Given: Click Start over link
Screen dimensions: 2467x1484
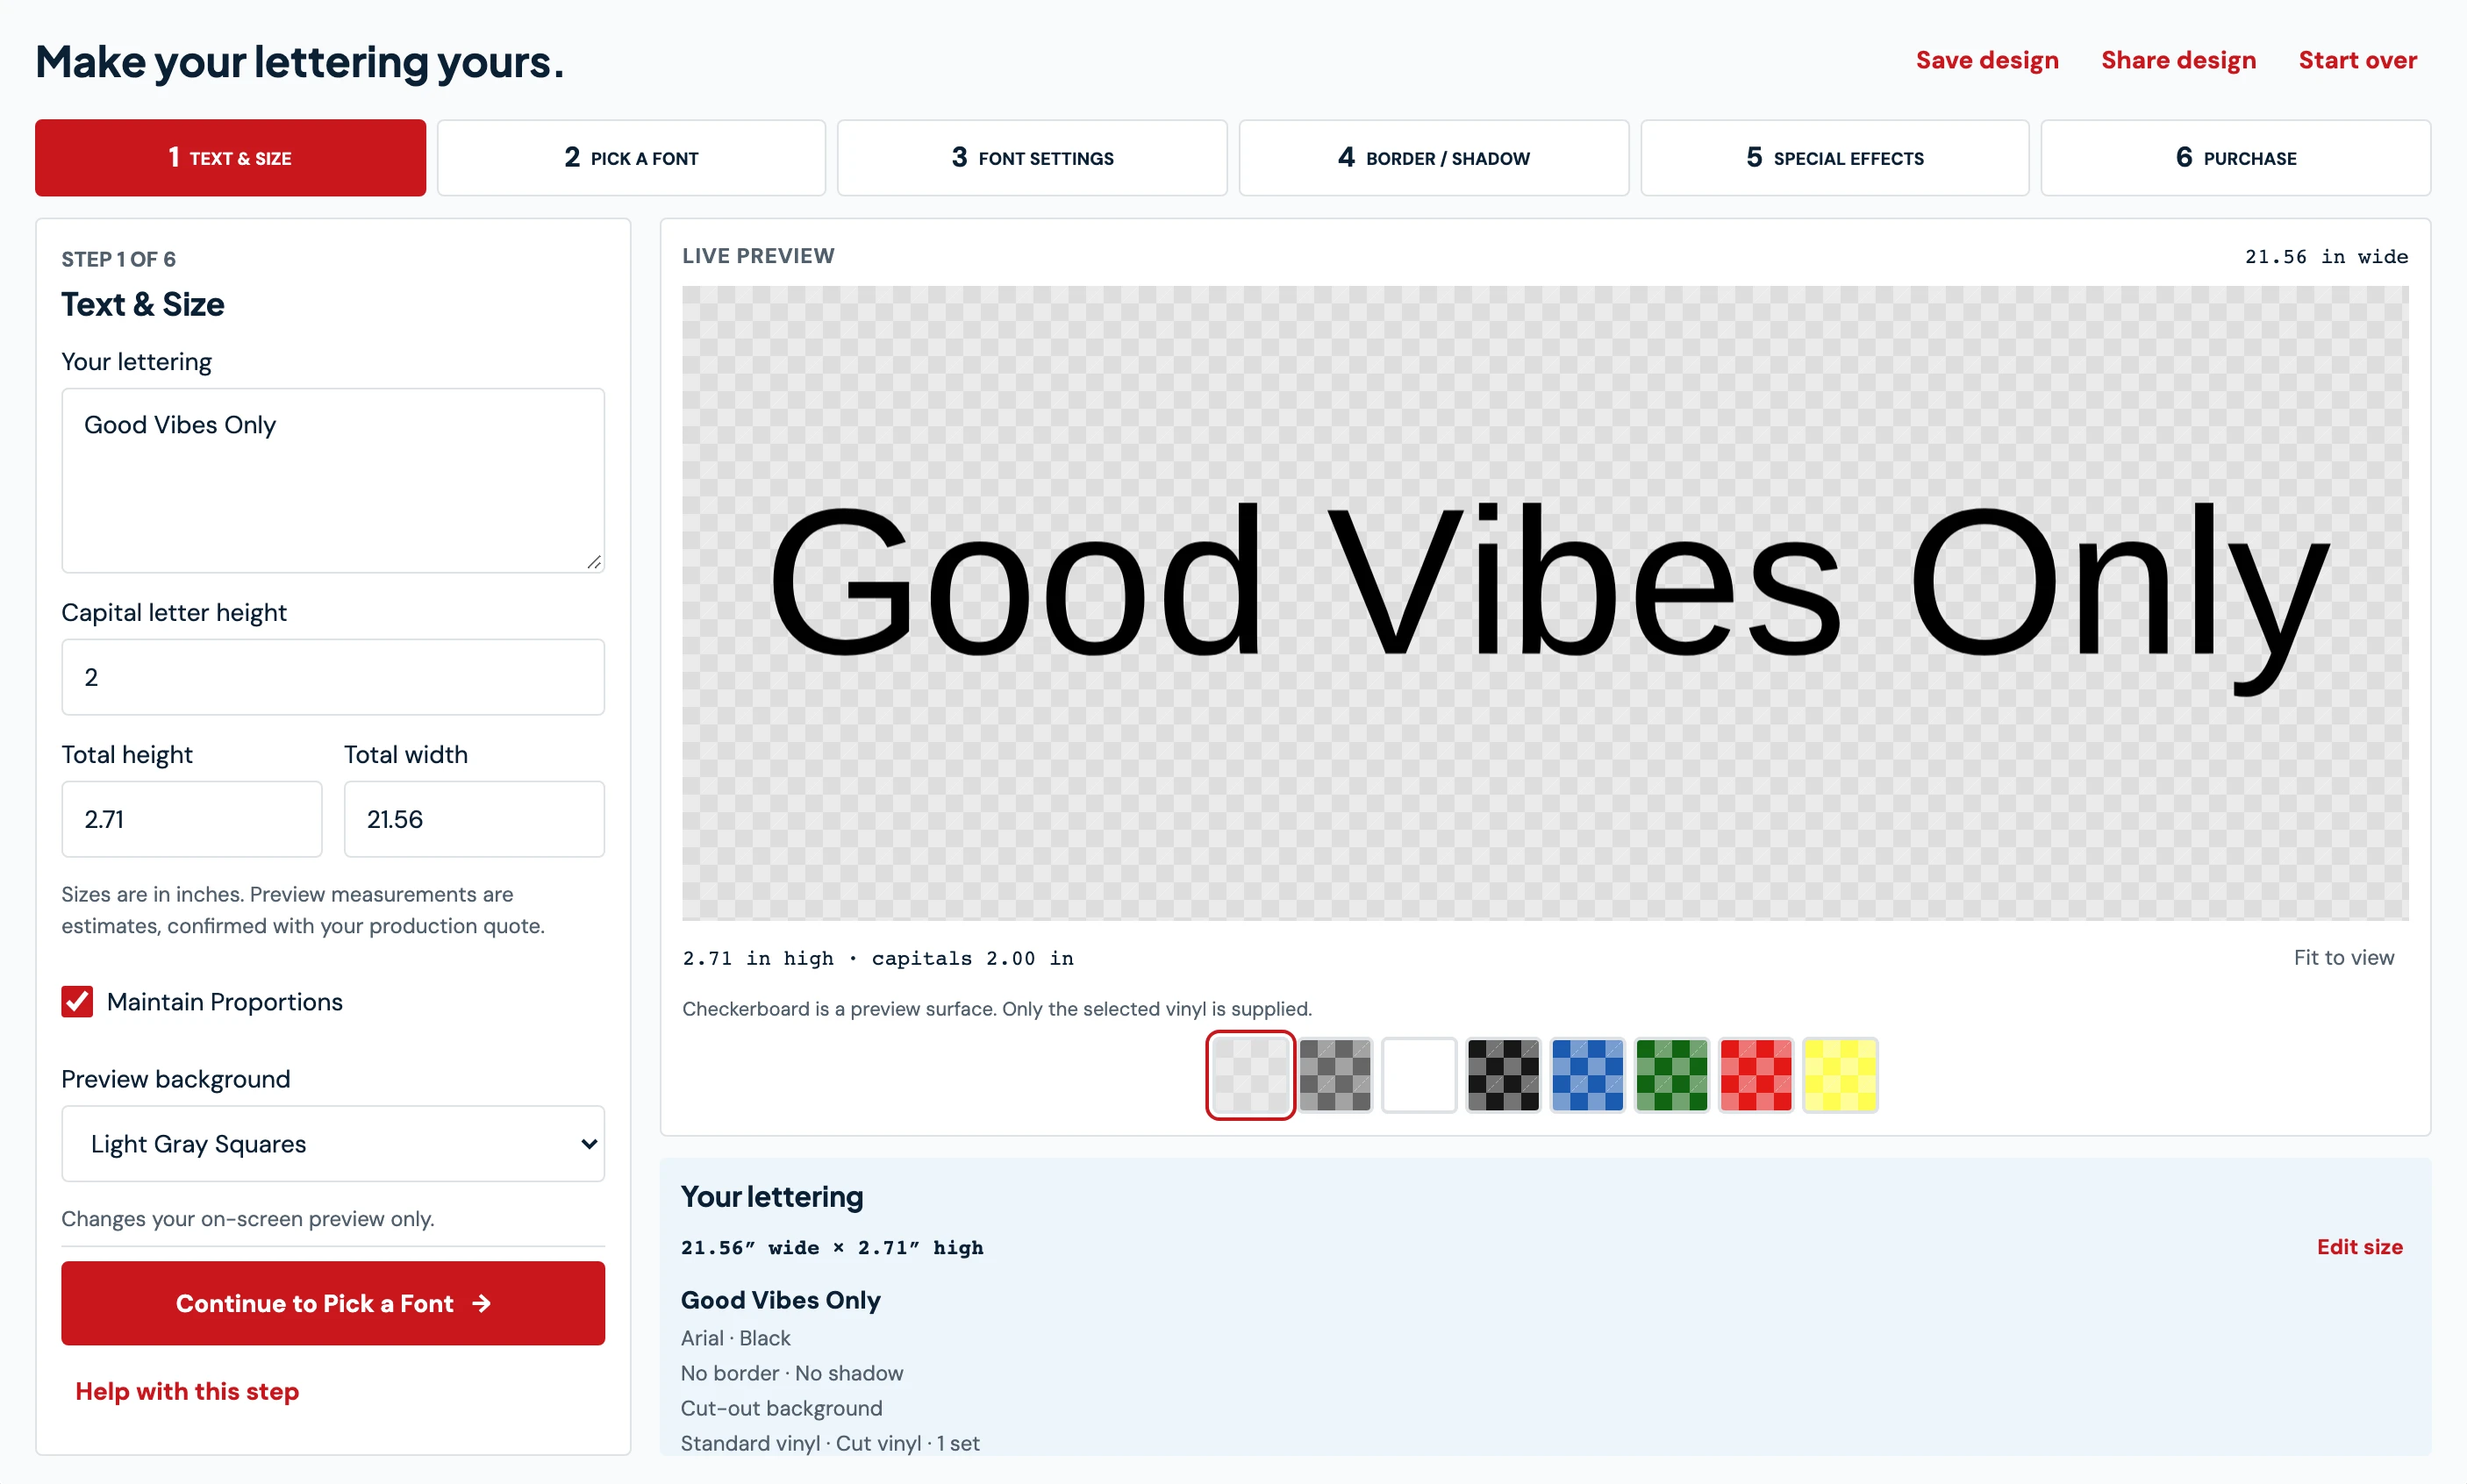Looking at the screenshot, I should 2358,60.
